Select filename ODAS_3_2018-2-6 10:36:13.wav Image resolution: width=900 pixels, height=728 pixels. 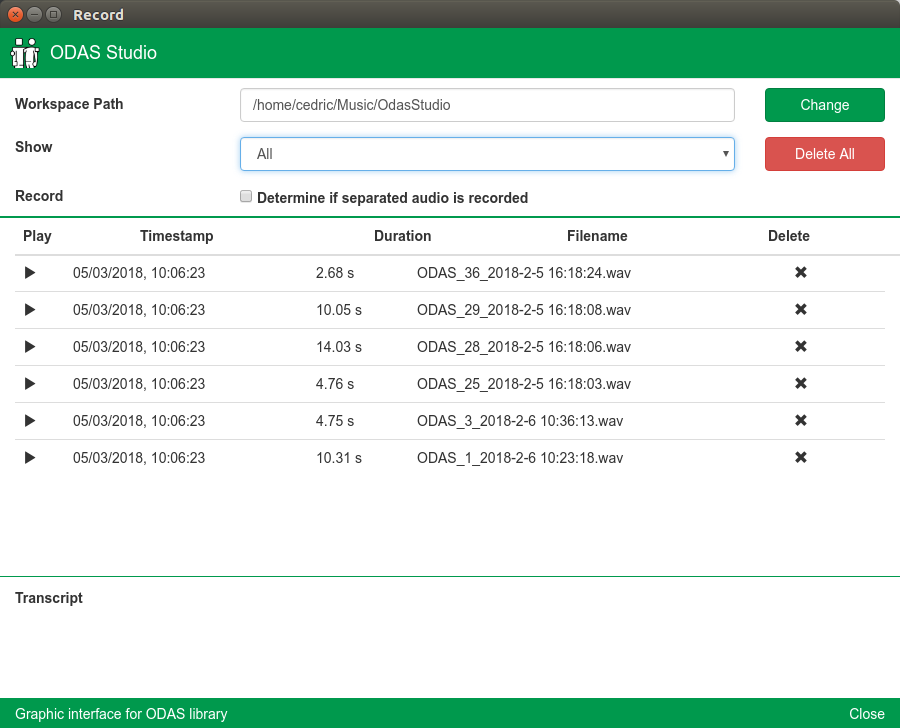tap(520, 421)
